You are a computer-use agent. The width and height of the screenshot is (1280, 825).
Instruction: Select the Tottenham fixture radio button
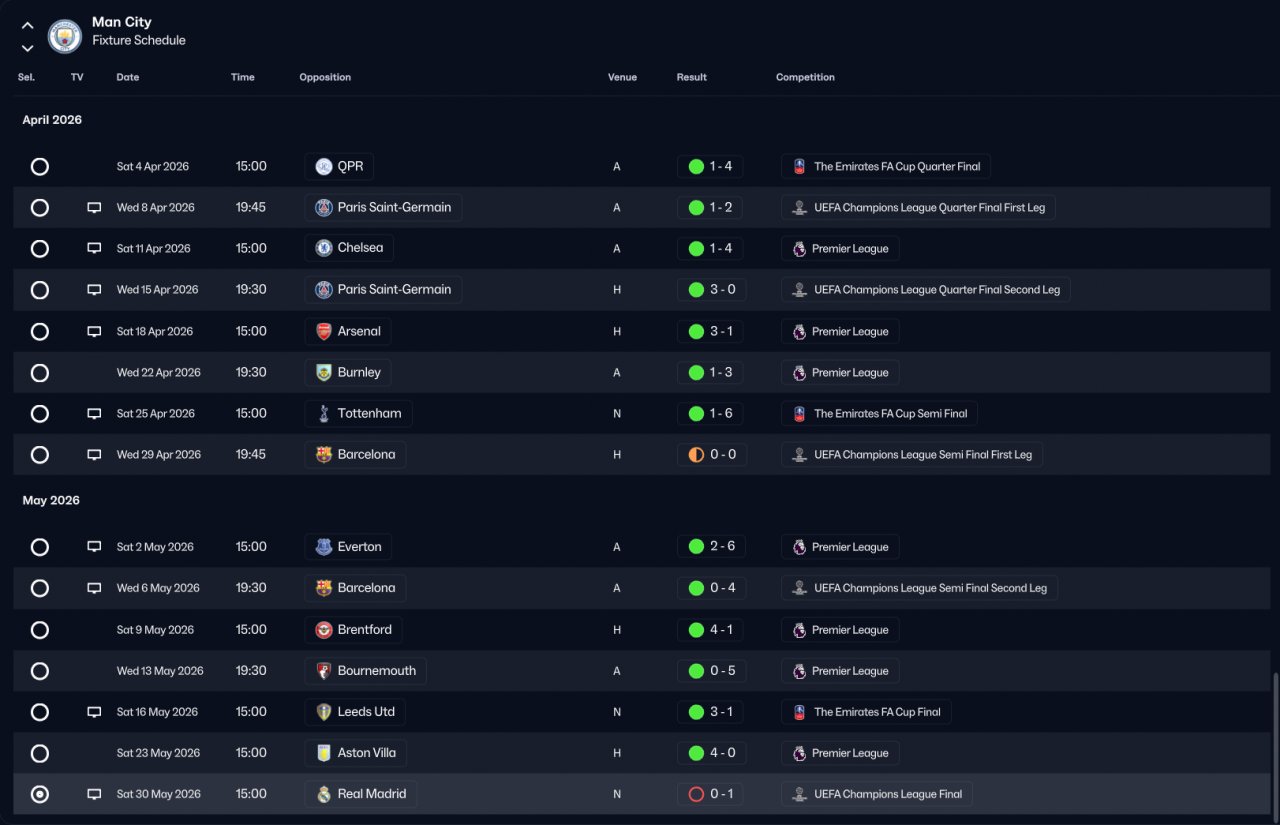click(x=40, y=413)
